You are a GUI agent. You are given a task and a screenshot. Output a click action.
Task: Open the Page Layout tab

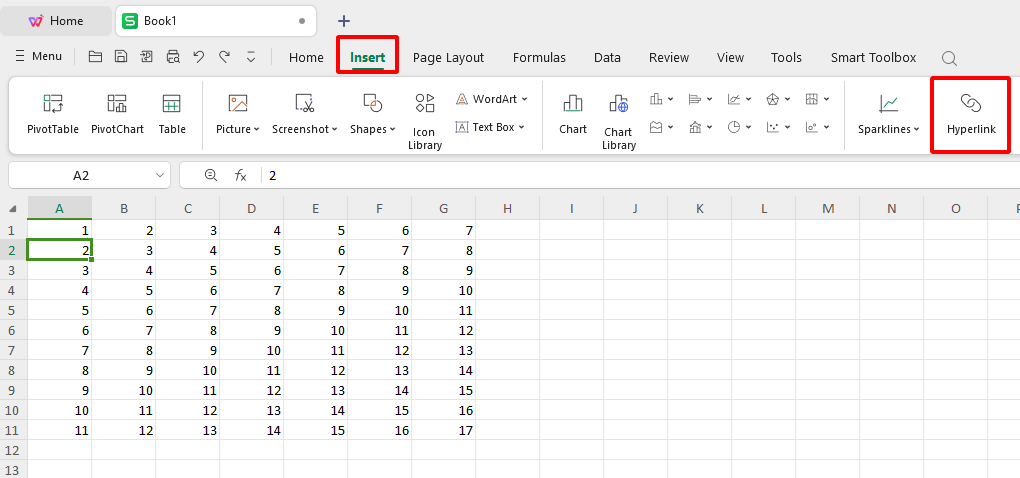448,57
